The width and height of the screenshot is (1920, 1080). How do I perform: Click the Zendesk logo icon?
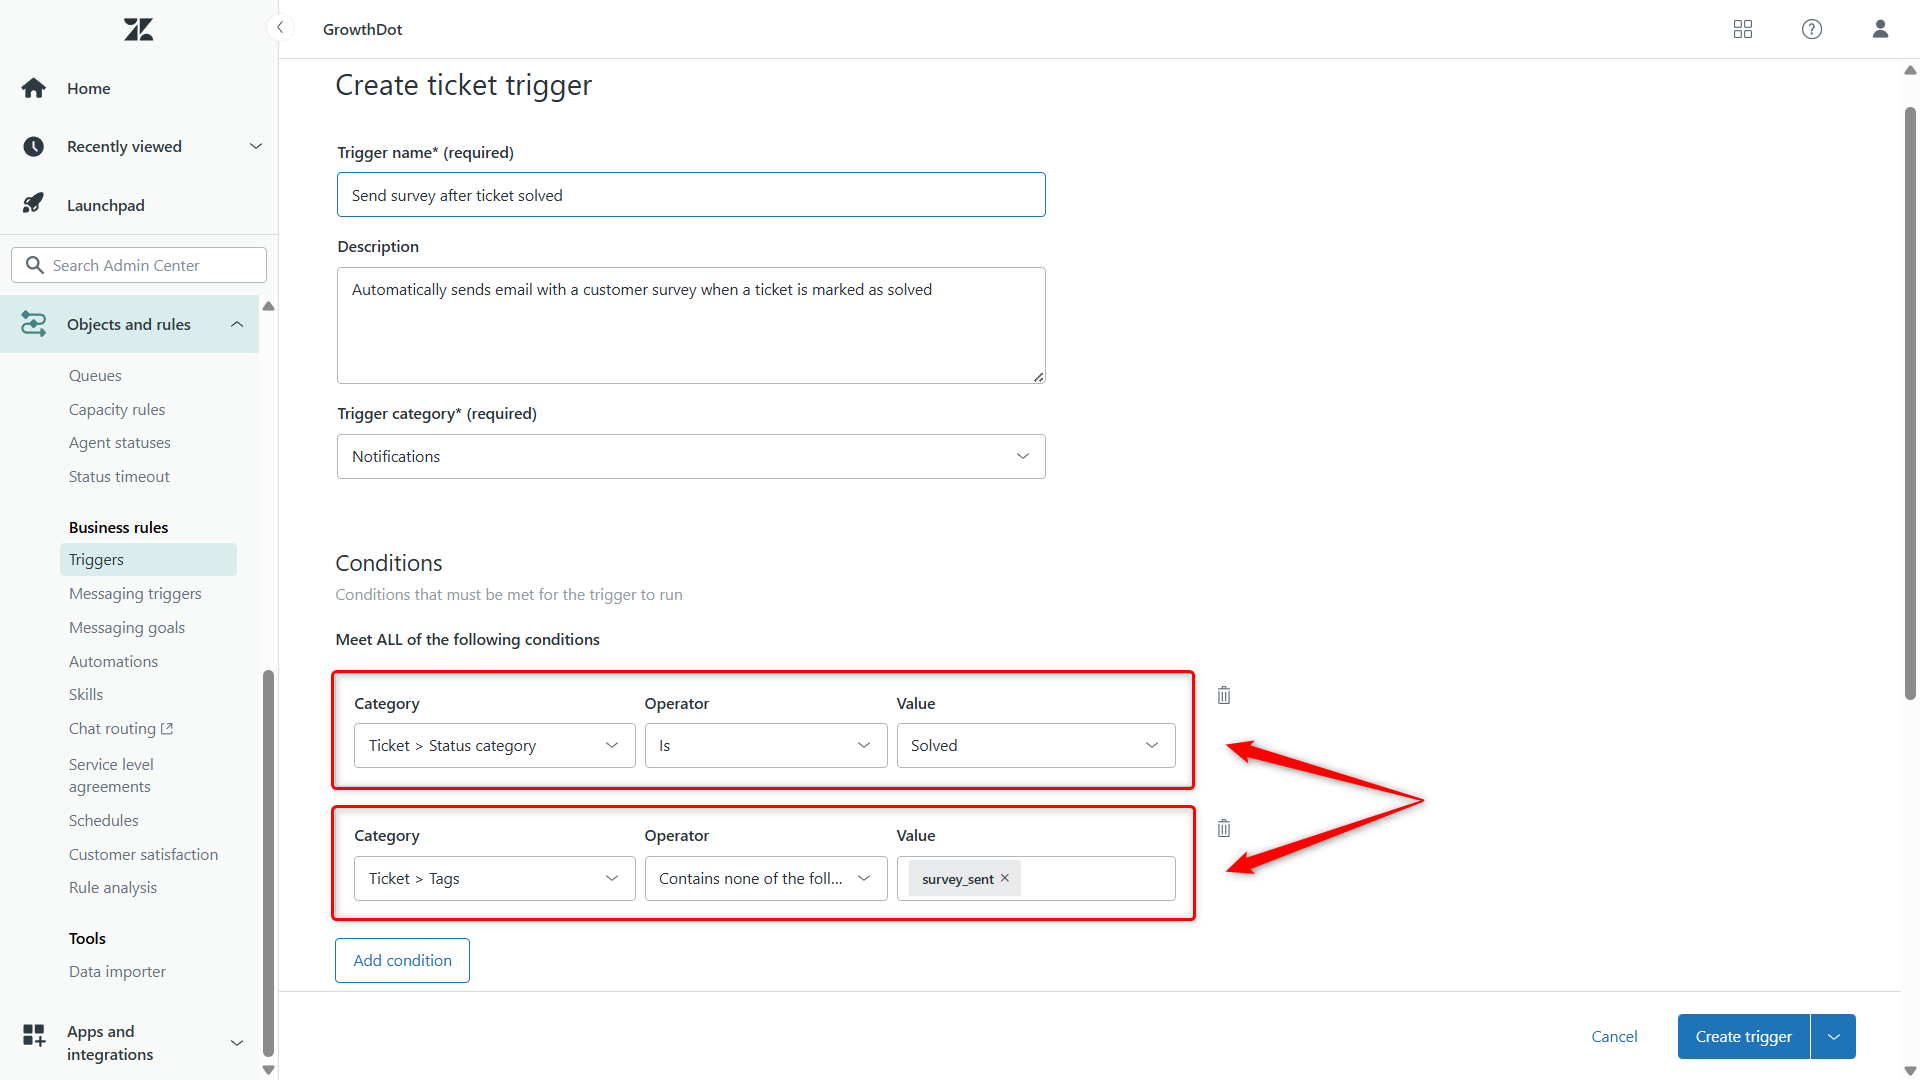pyautogui.click(x=137, y=29)
